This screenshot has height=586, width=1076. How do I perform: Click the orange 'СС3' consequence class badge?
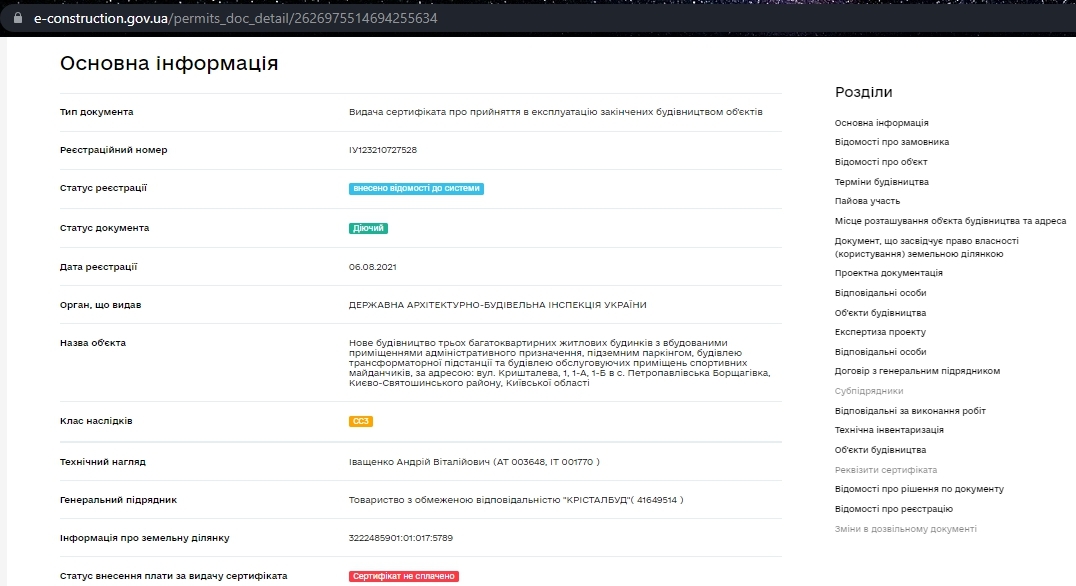[x=360, y=421]
